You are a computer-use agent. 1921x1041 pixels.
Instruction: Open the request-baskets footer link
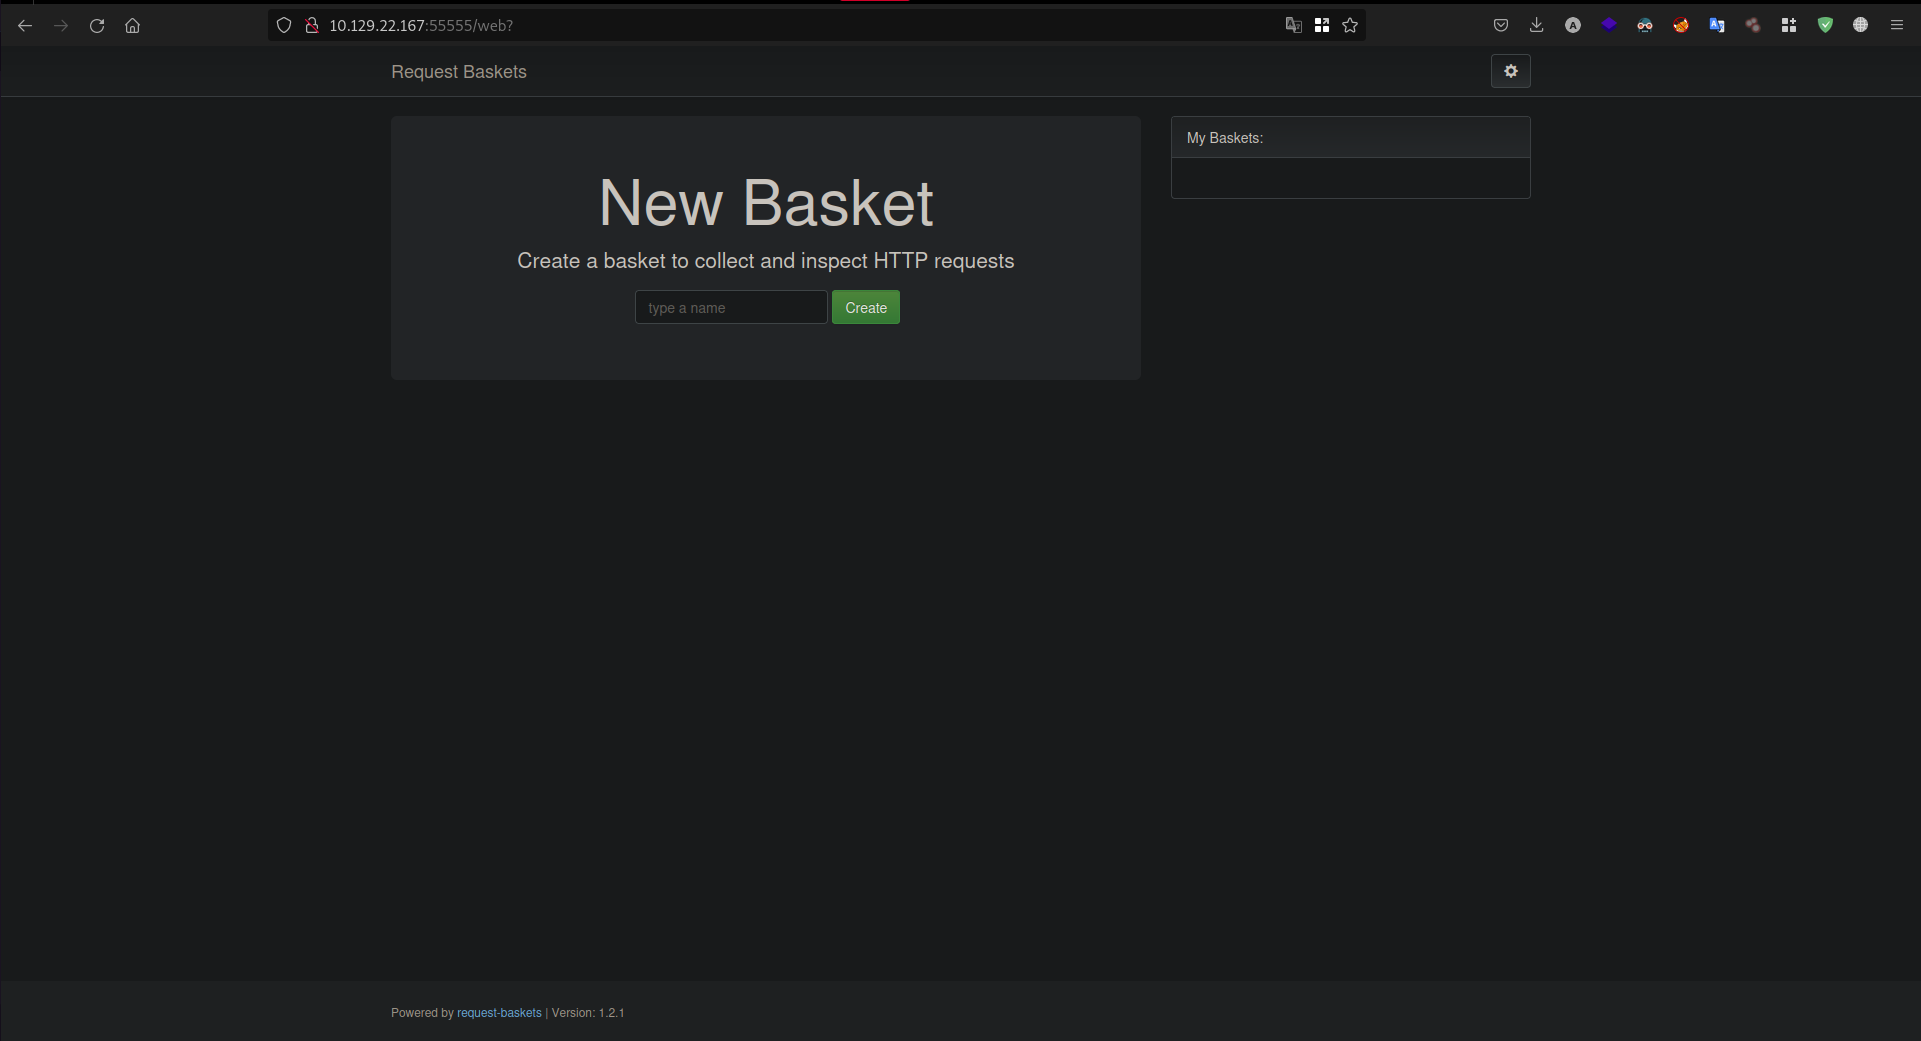pyautogui.click(x=499, y=1013)
